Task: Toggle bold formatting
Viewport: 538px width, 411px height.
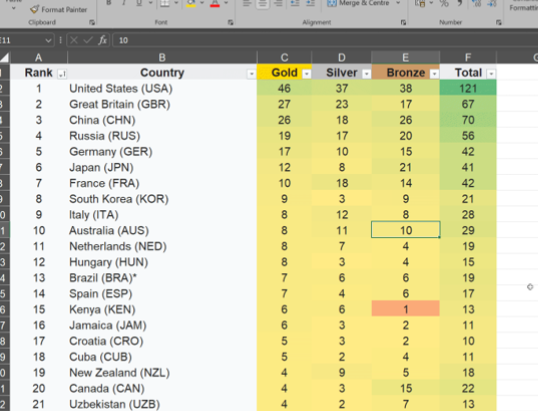Action: [x=109, y=3]
